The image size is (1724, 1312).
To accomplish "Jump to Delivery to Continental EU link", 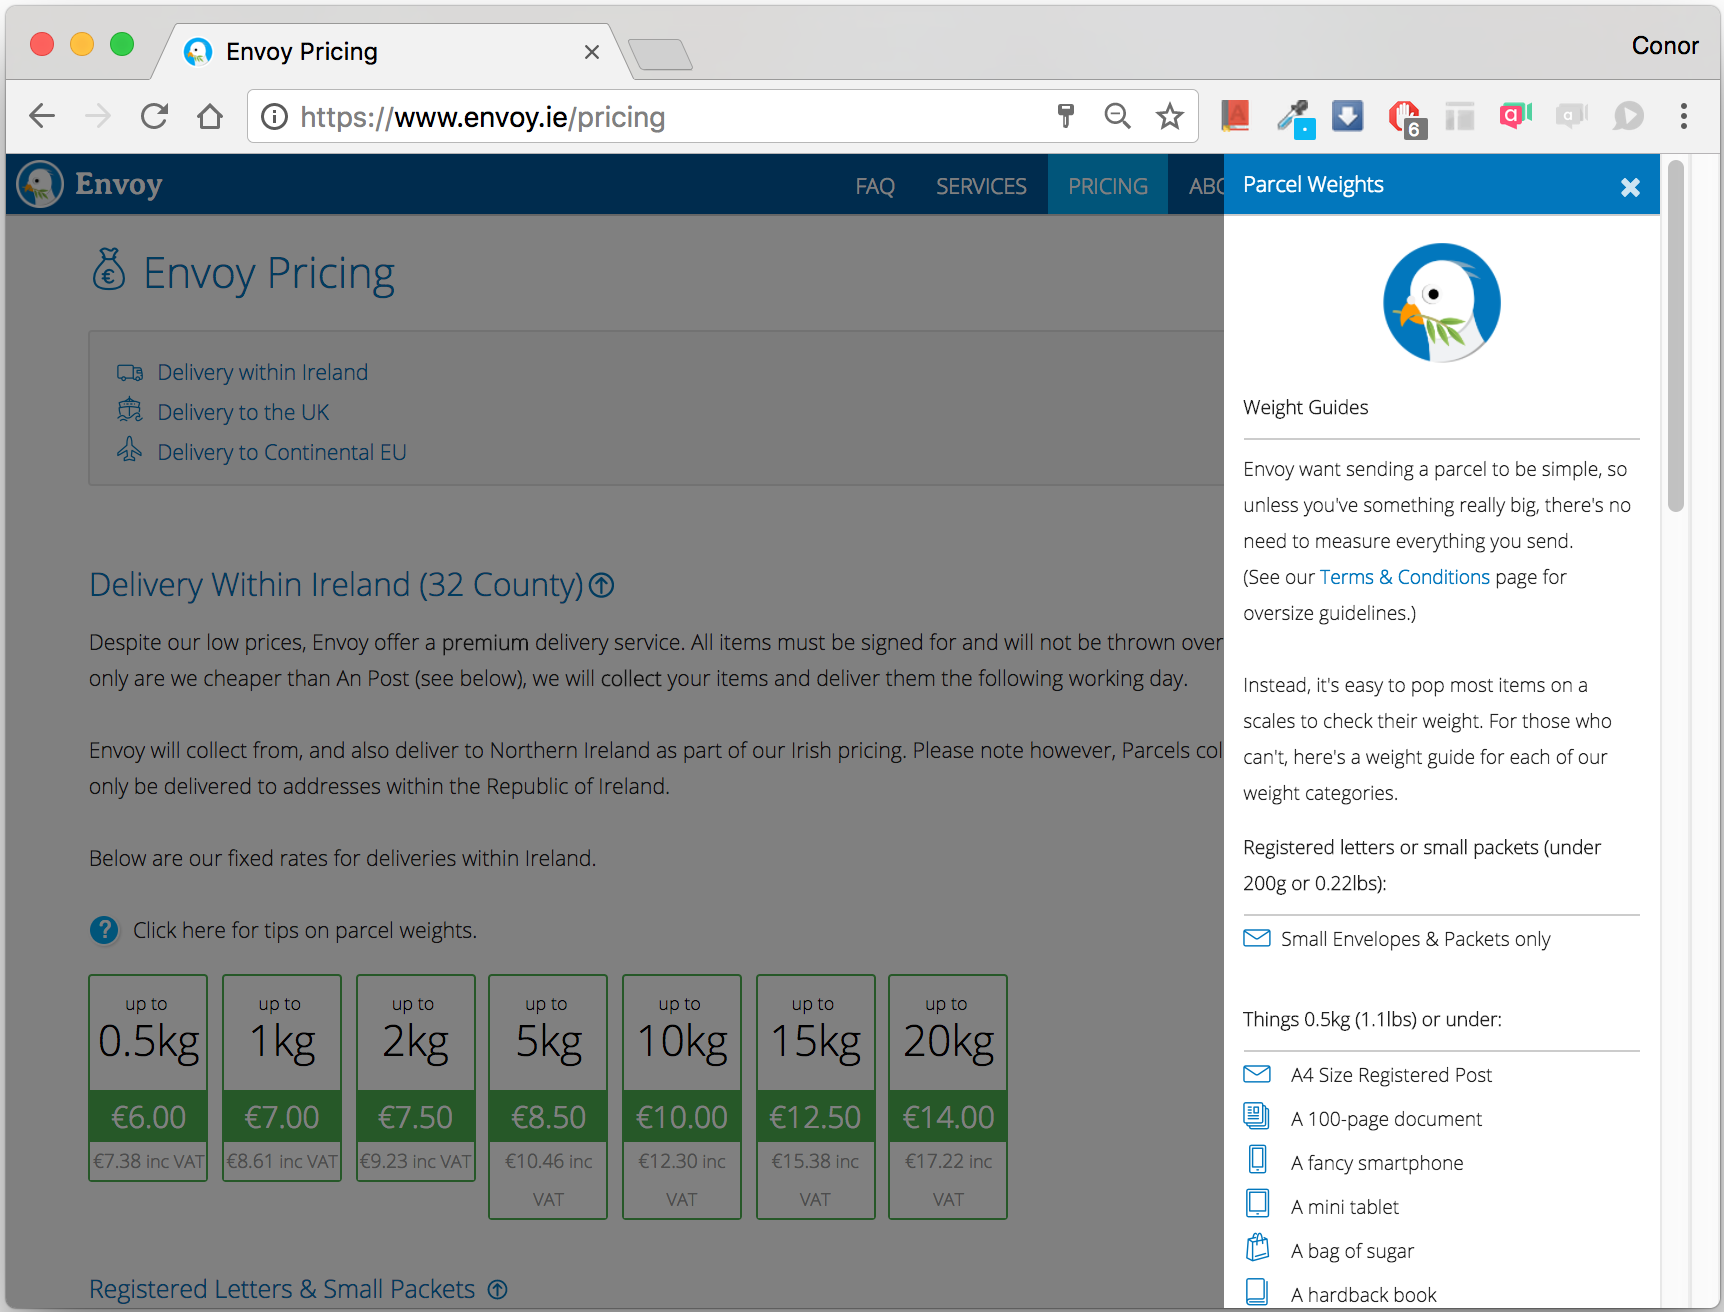I will [282, 452].
